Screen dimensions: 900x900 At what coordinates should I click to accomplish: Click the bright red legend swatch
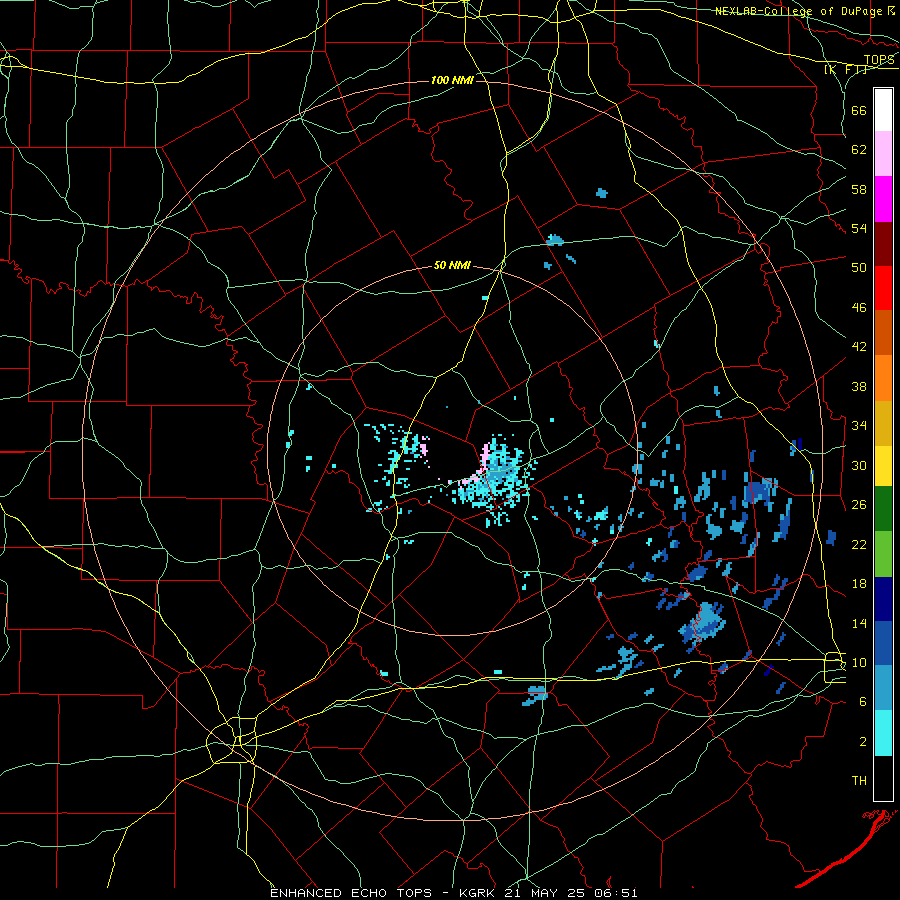883,288
